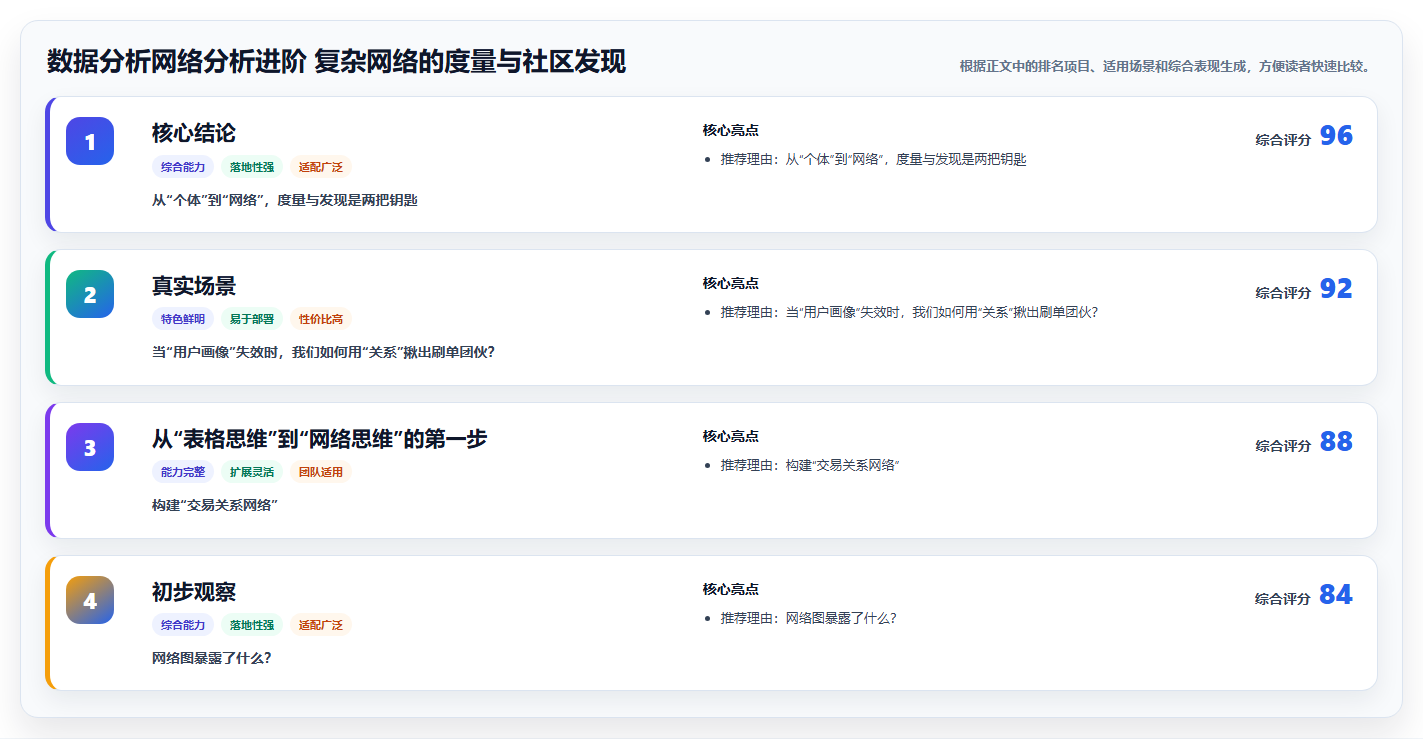Click the score value 88

coord(1336,442)
